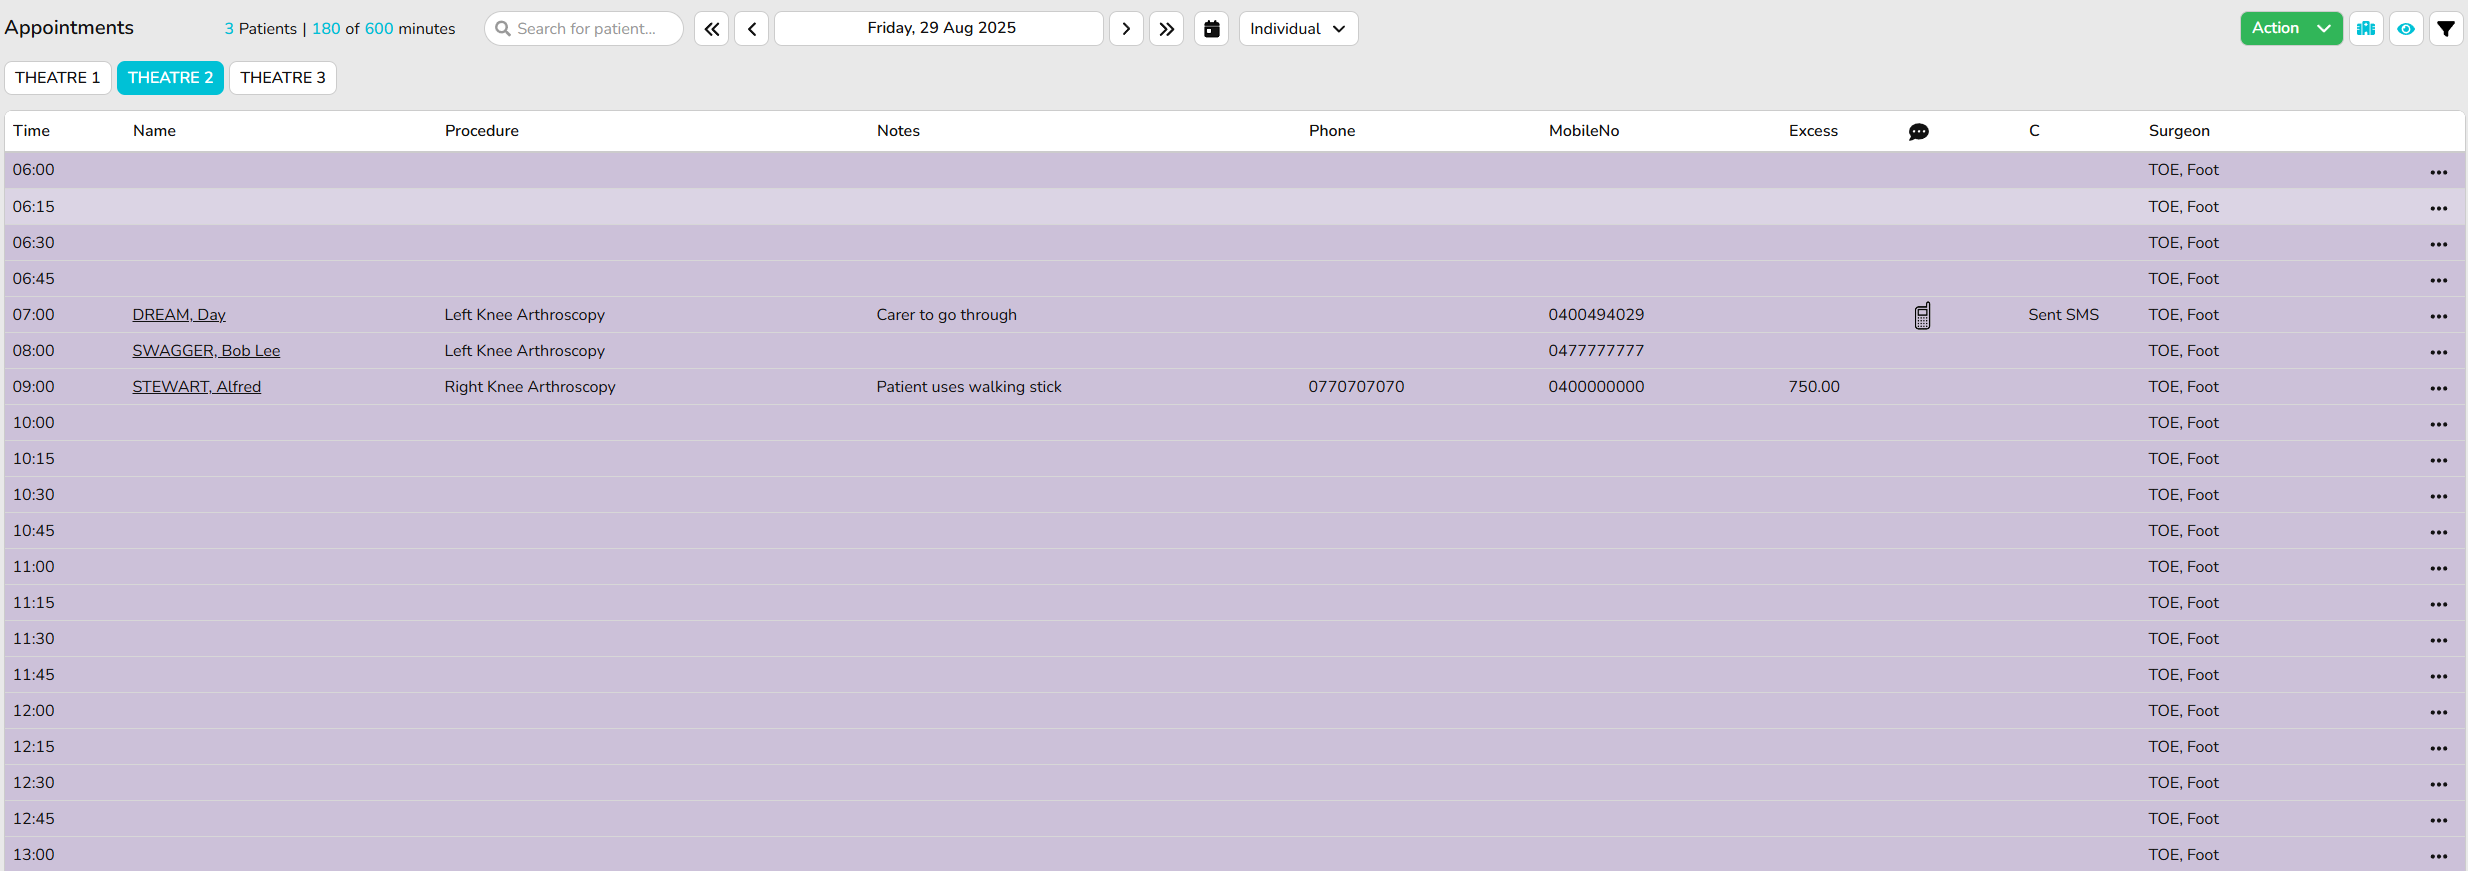
Task: Go to previous day arrow
Action: click(x=752, y=29)
